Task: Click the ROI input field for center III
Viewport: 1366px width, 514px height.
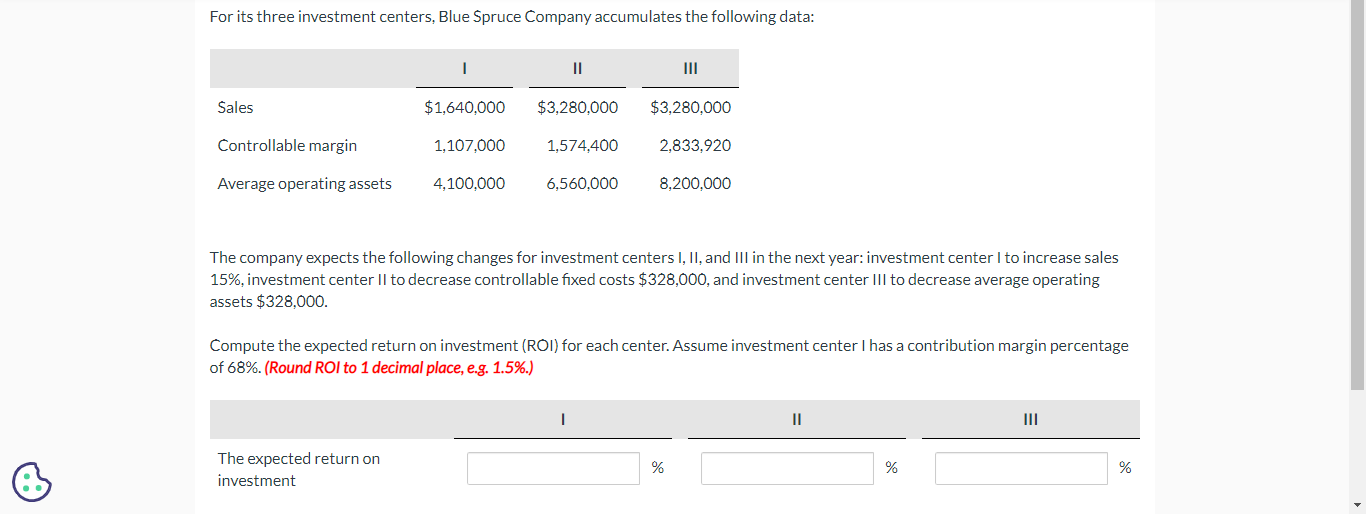Action: click(1021, 469)
